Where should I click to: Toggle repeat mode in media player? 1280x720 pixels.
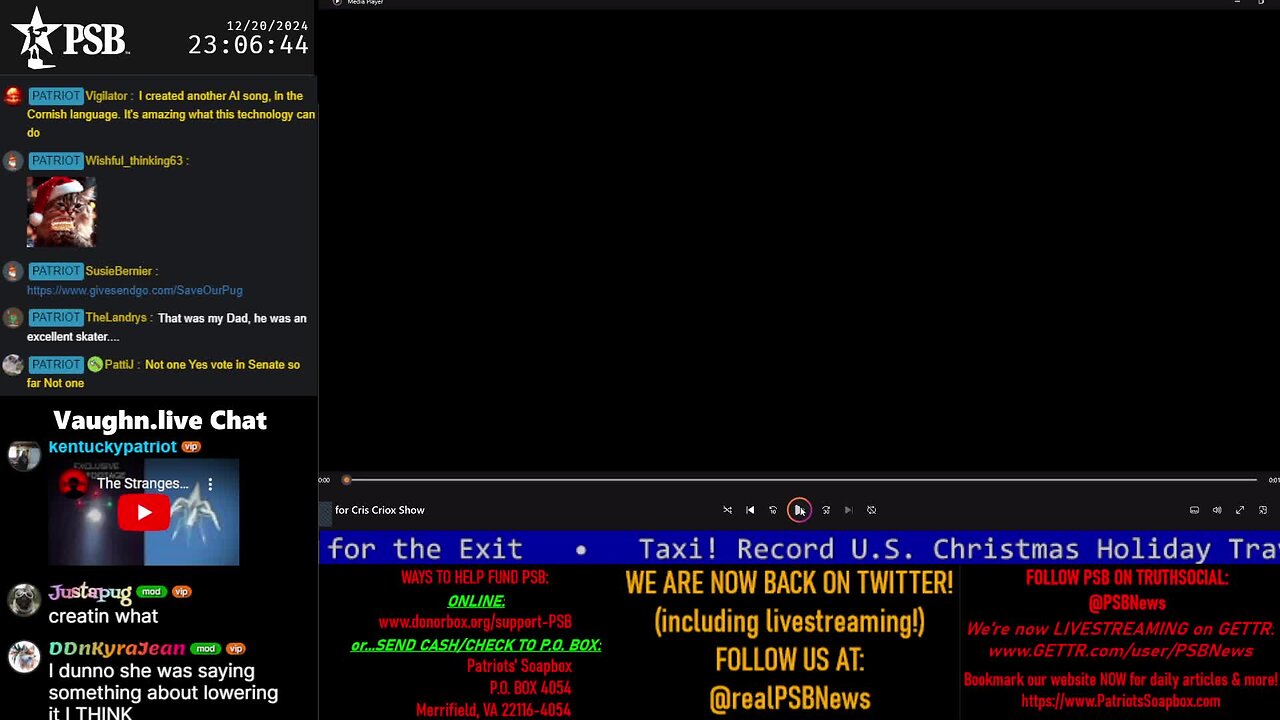[x=871, y=510]
